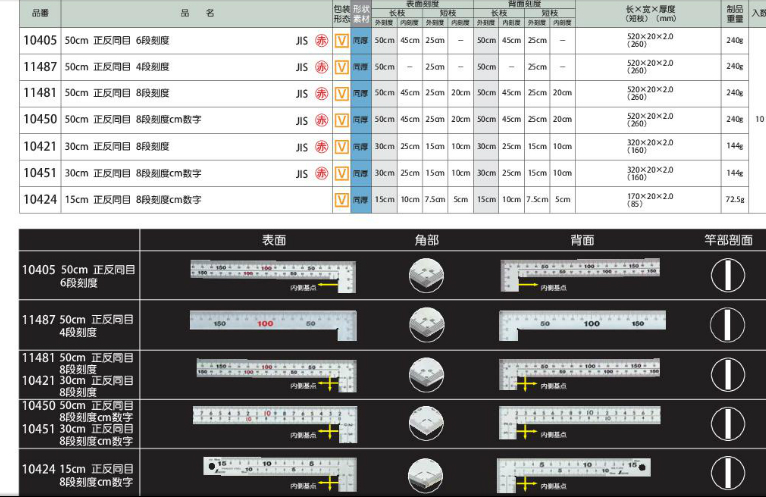
Task: Click product number 10421 in the top table
Action: click(x=40, y=146)
